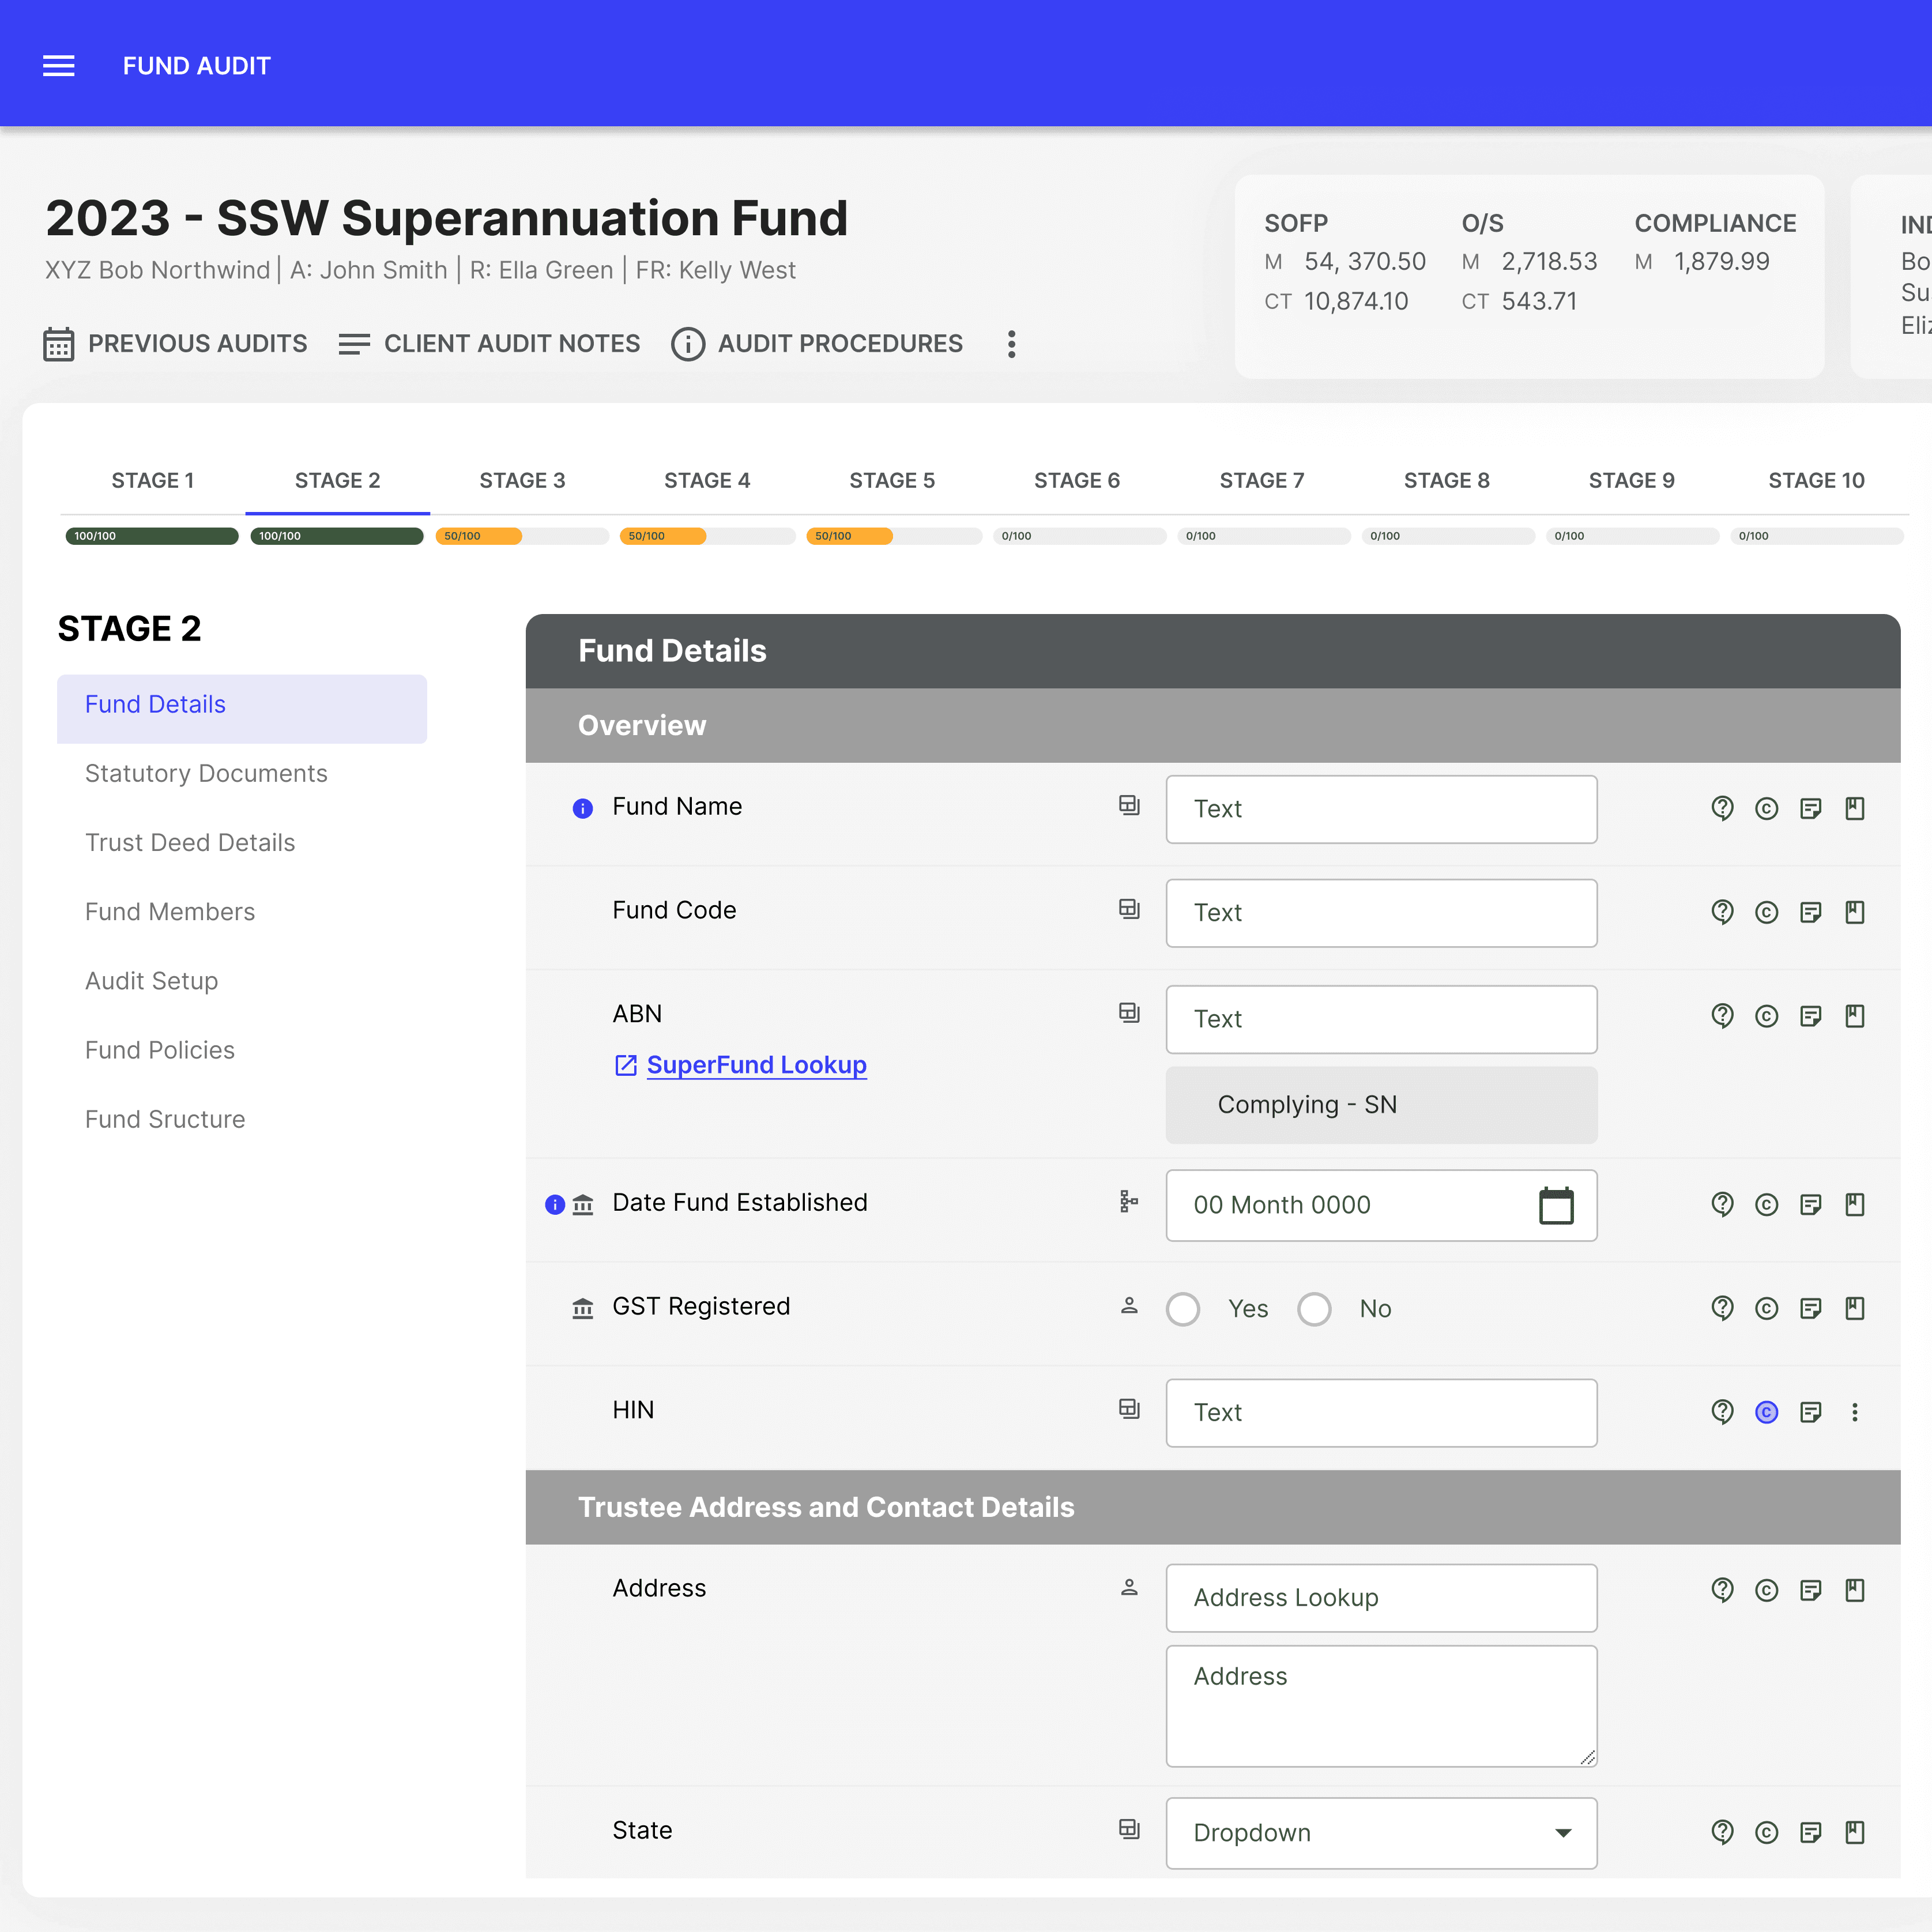Image resolution: width=1932 pixels, height=1932 pixels.
Task: Click the source icon beside the State label
Action: tap(1129, 1829)
